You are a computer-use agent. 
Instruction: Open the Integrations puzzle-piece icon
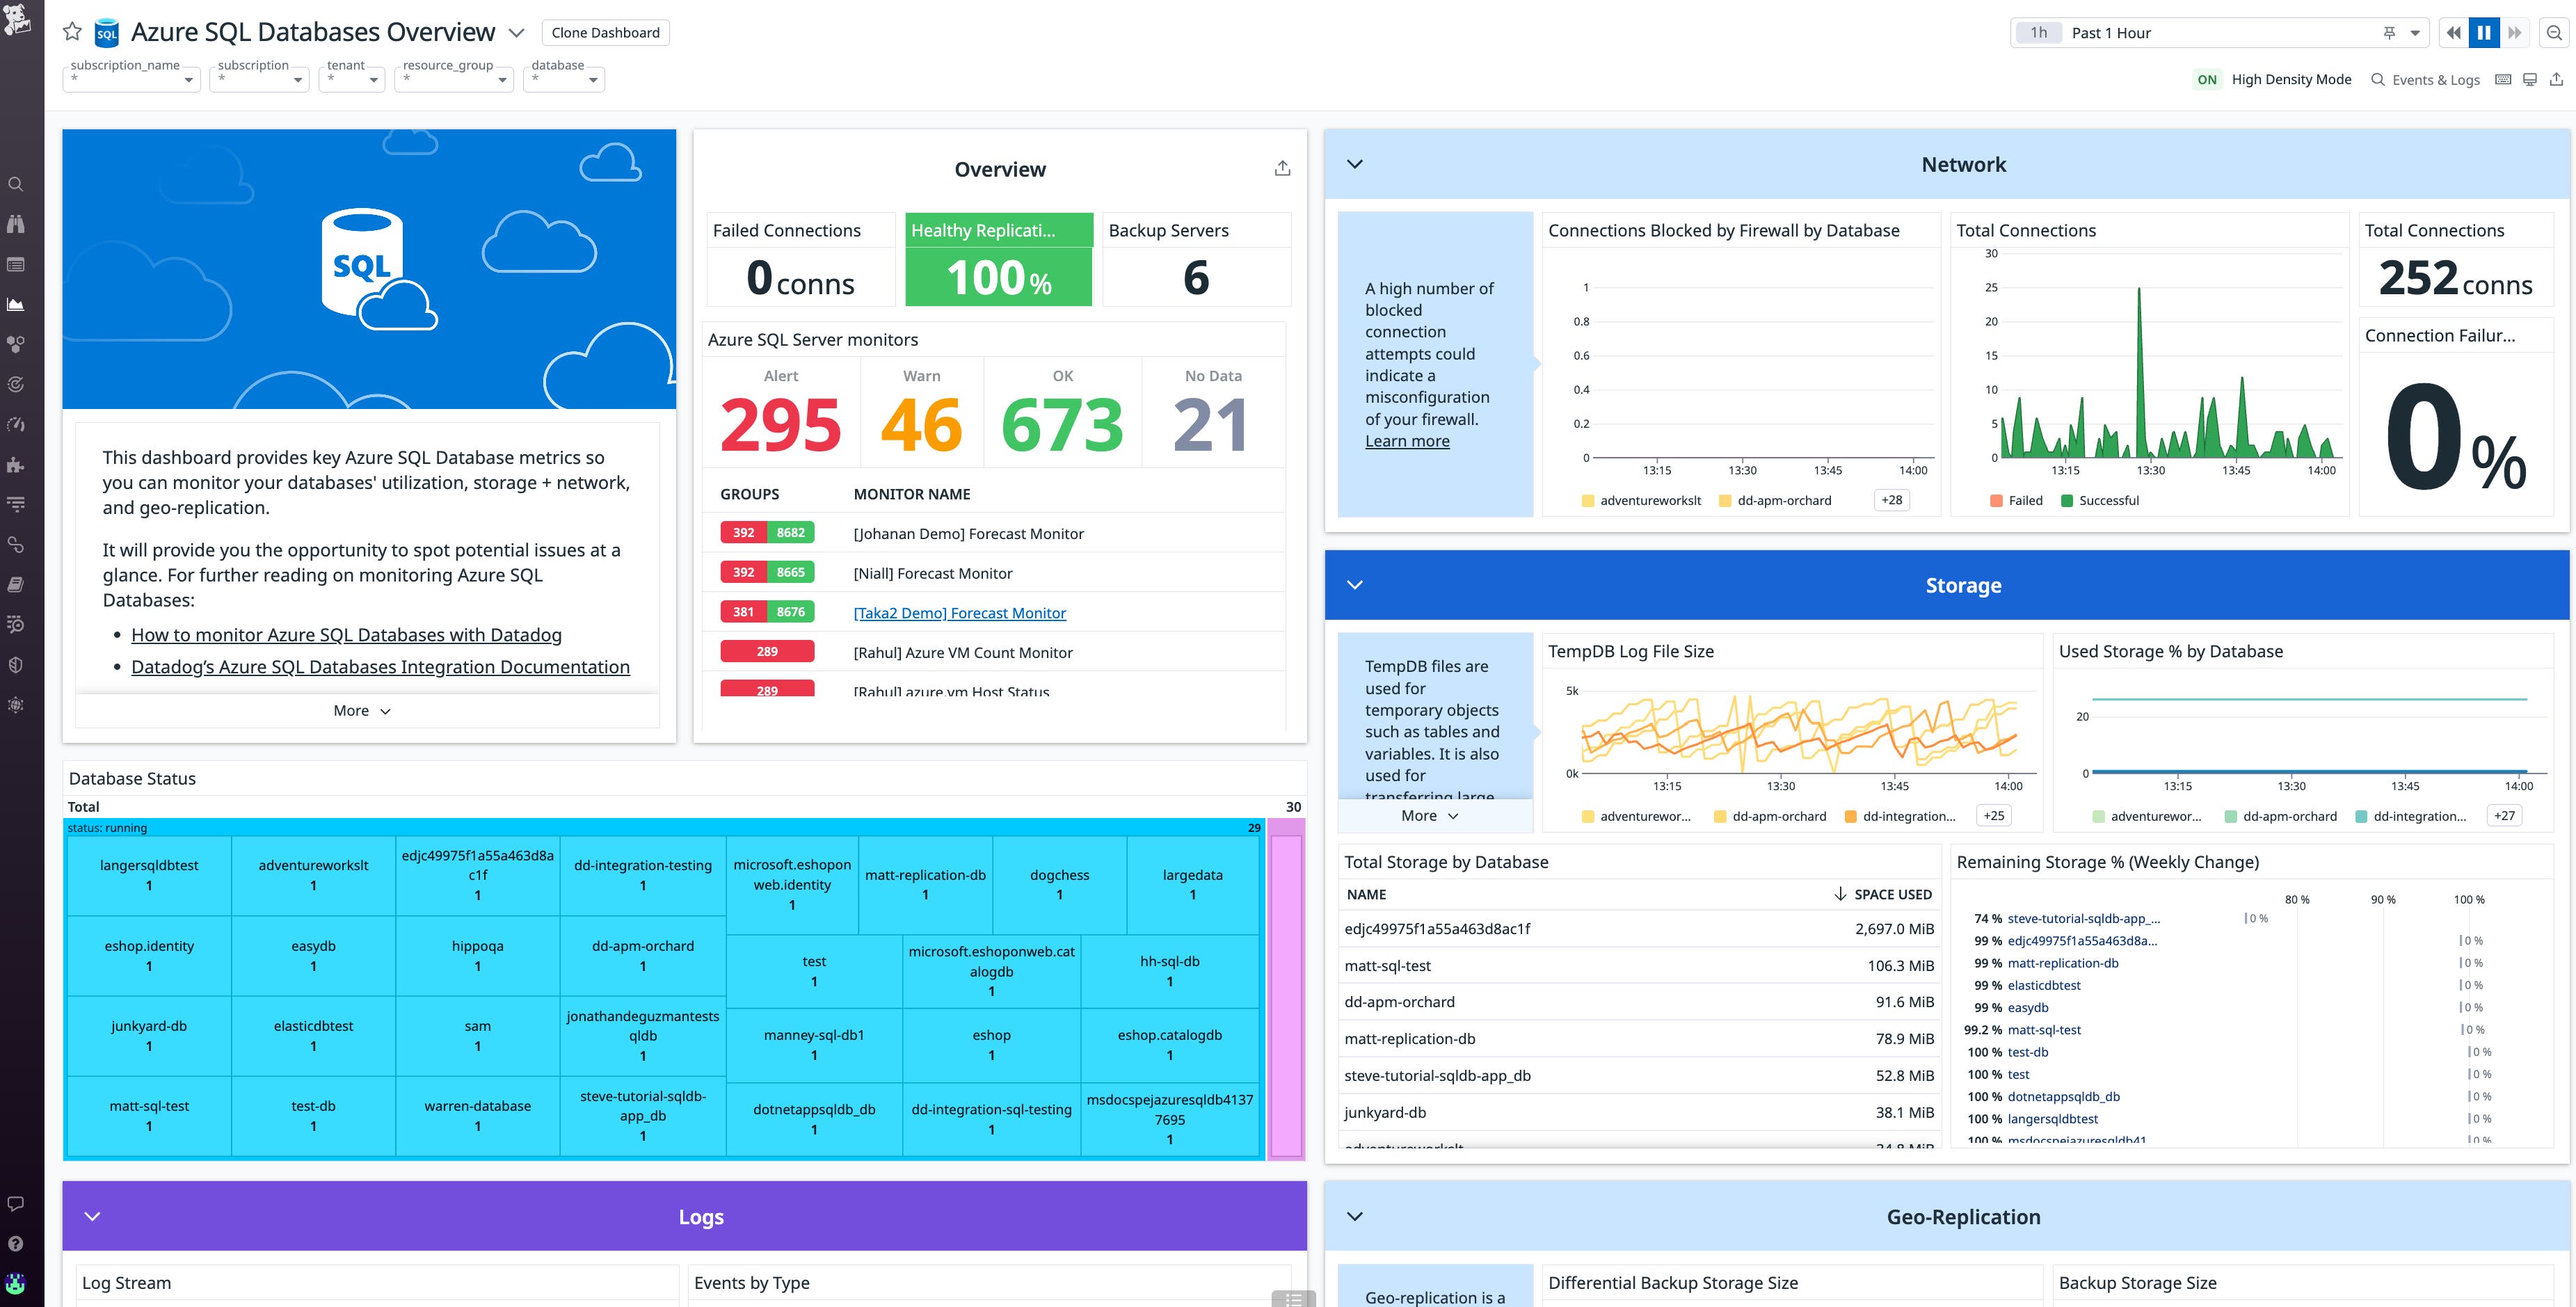16,464
